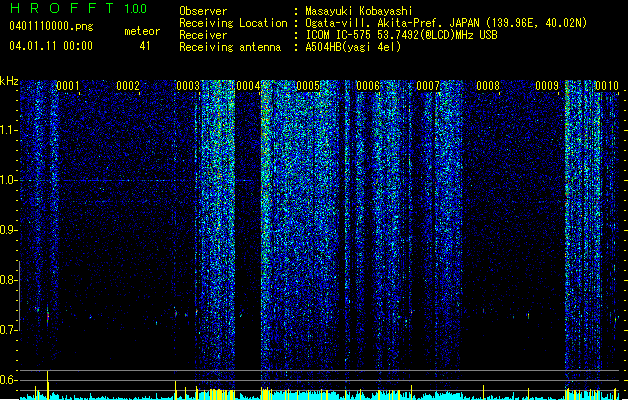
Task: Click the Receiving Location label
Action: pos(233,23)
